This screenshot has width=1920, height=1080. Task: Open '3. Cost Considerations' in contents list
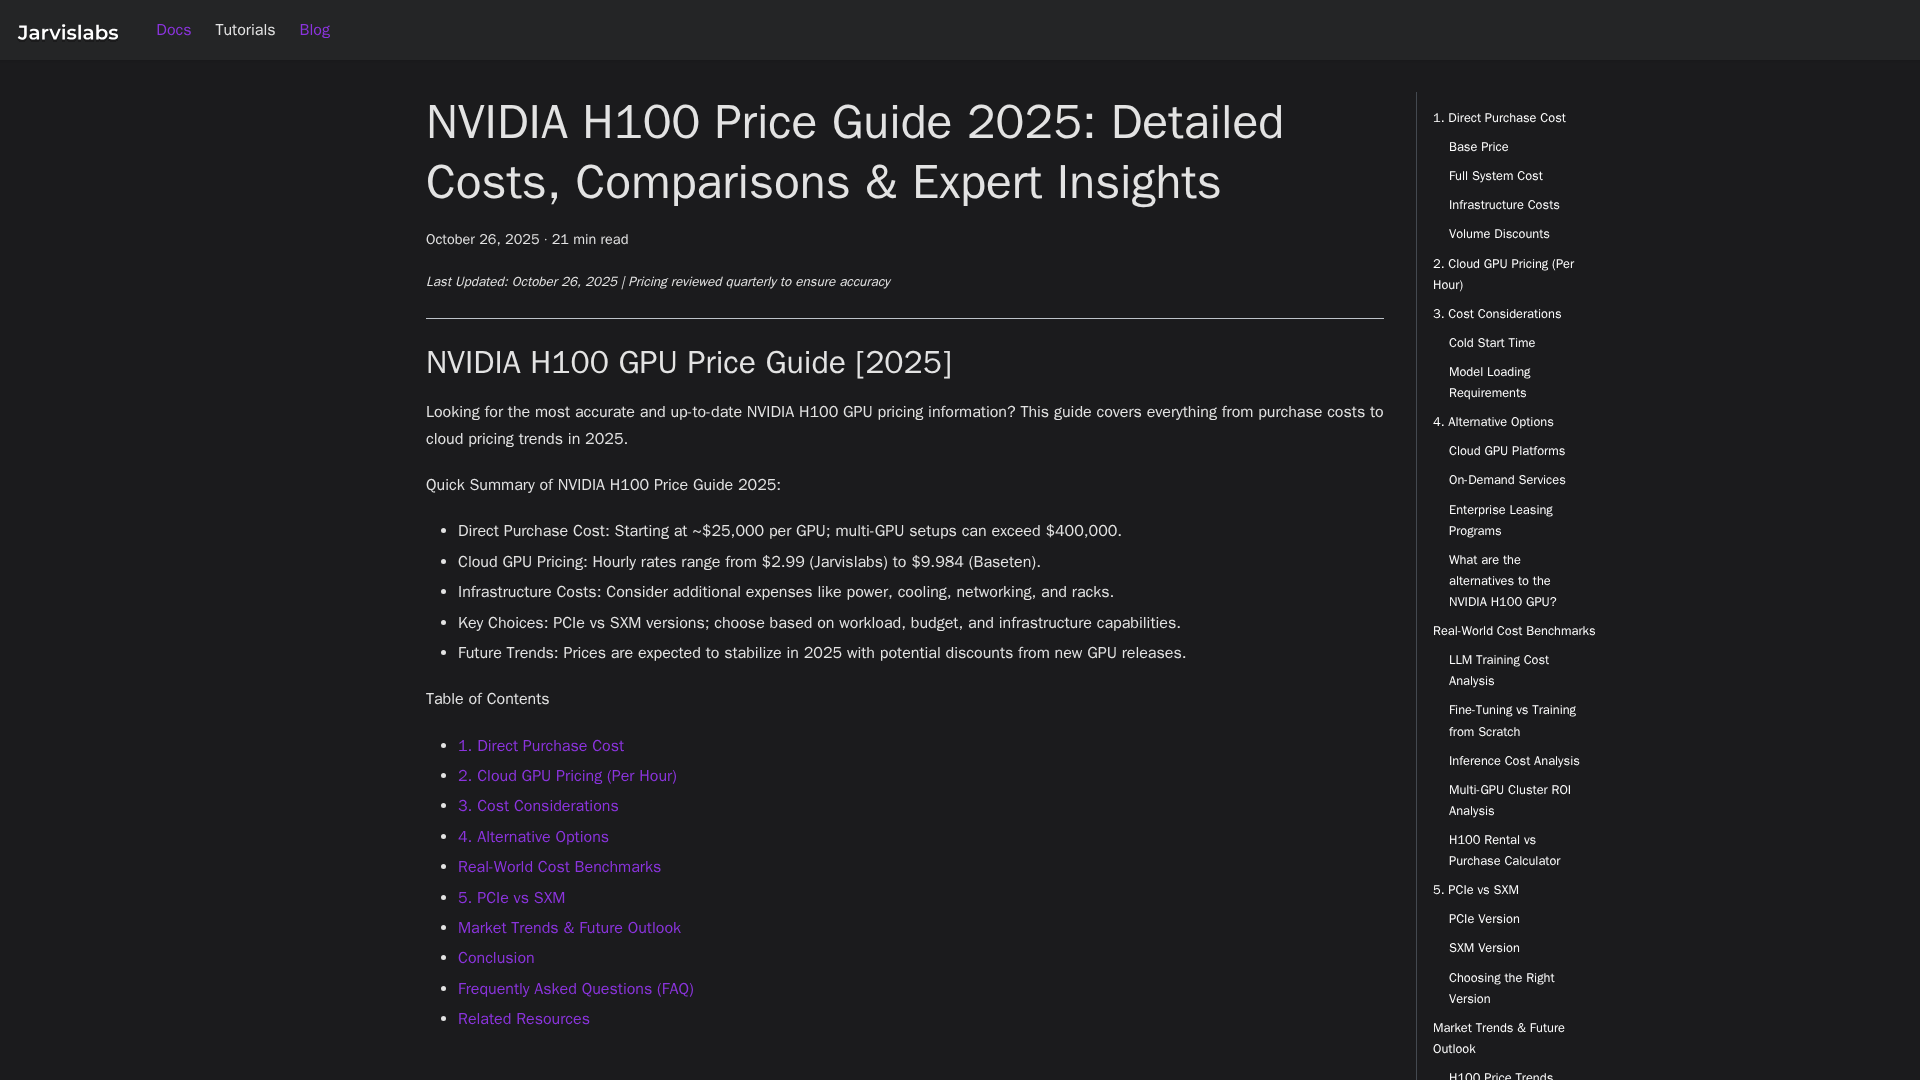pos(538,806)
